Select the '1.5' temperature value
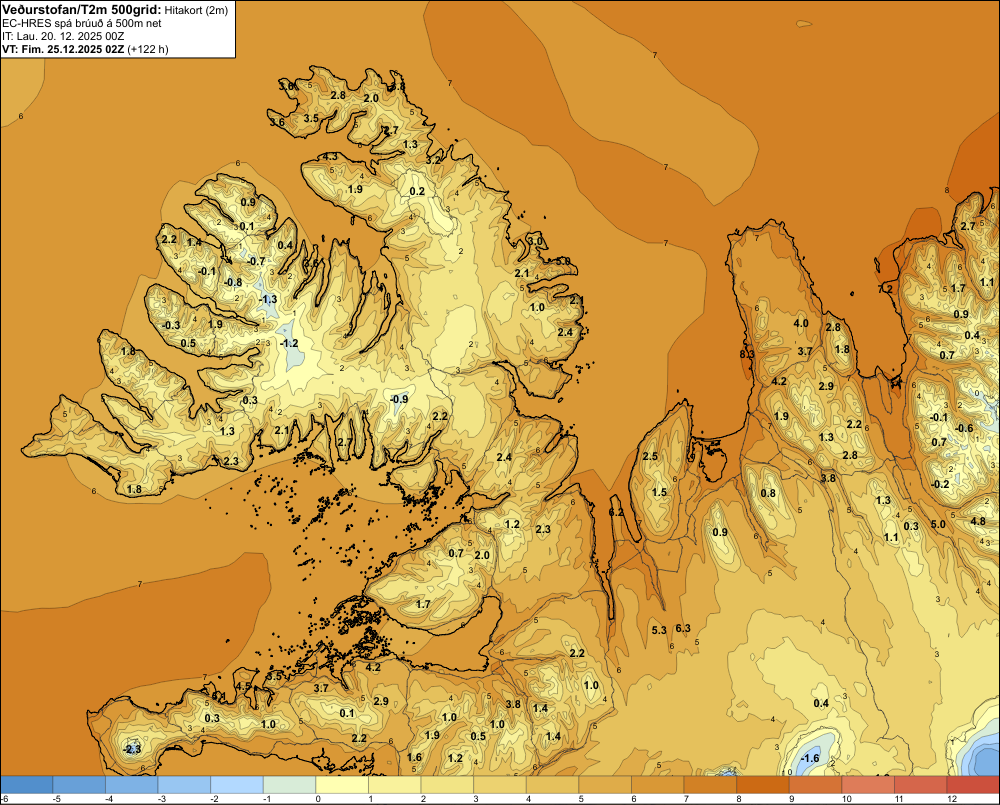1000x805 pixels. pos(659,492)
